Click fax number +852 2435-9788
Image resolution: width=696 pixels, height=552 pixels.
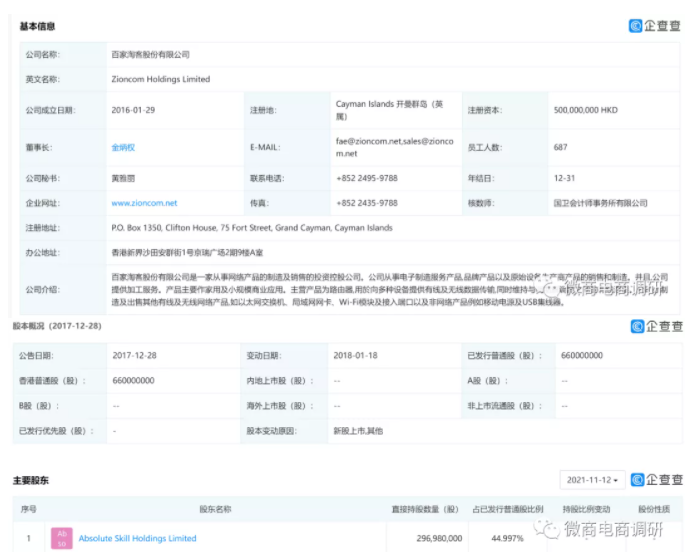click(367, 203)
